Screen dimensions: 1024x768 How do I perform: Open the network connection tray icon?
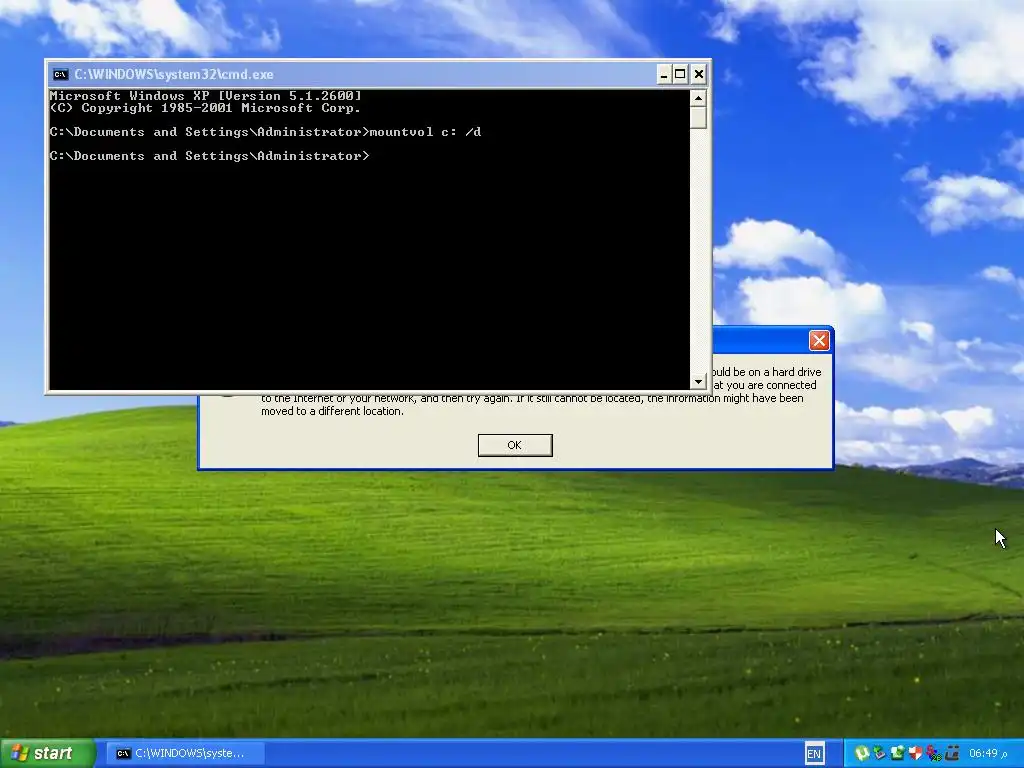[898, 753]
